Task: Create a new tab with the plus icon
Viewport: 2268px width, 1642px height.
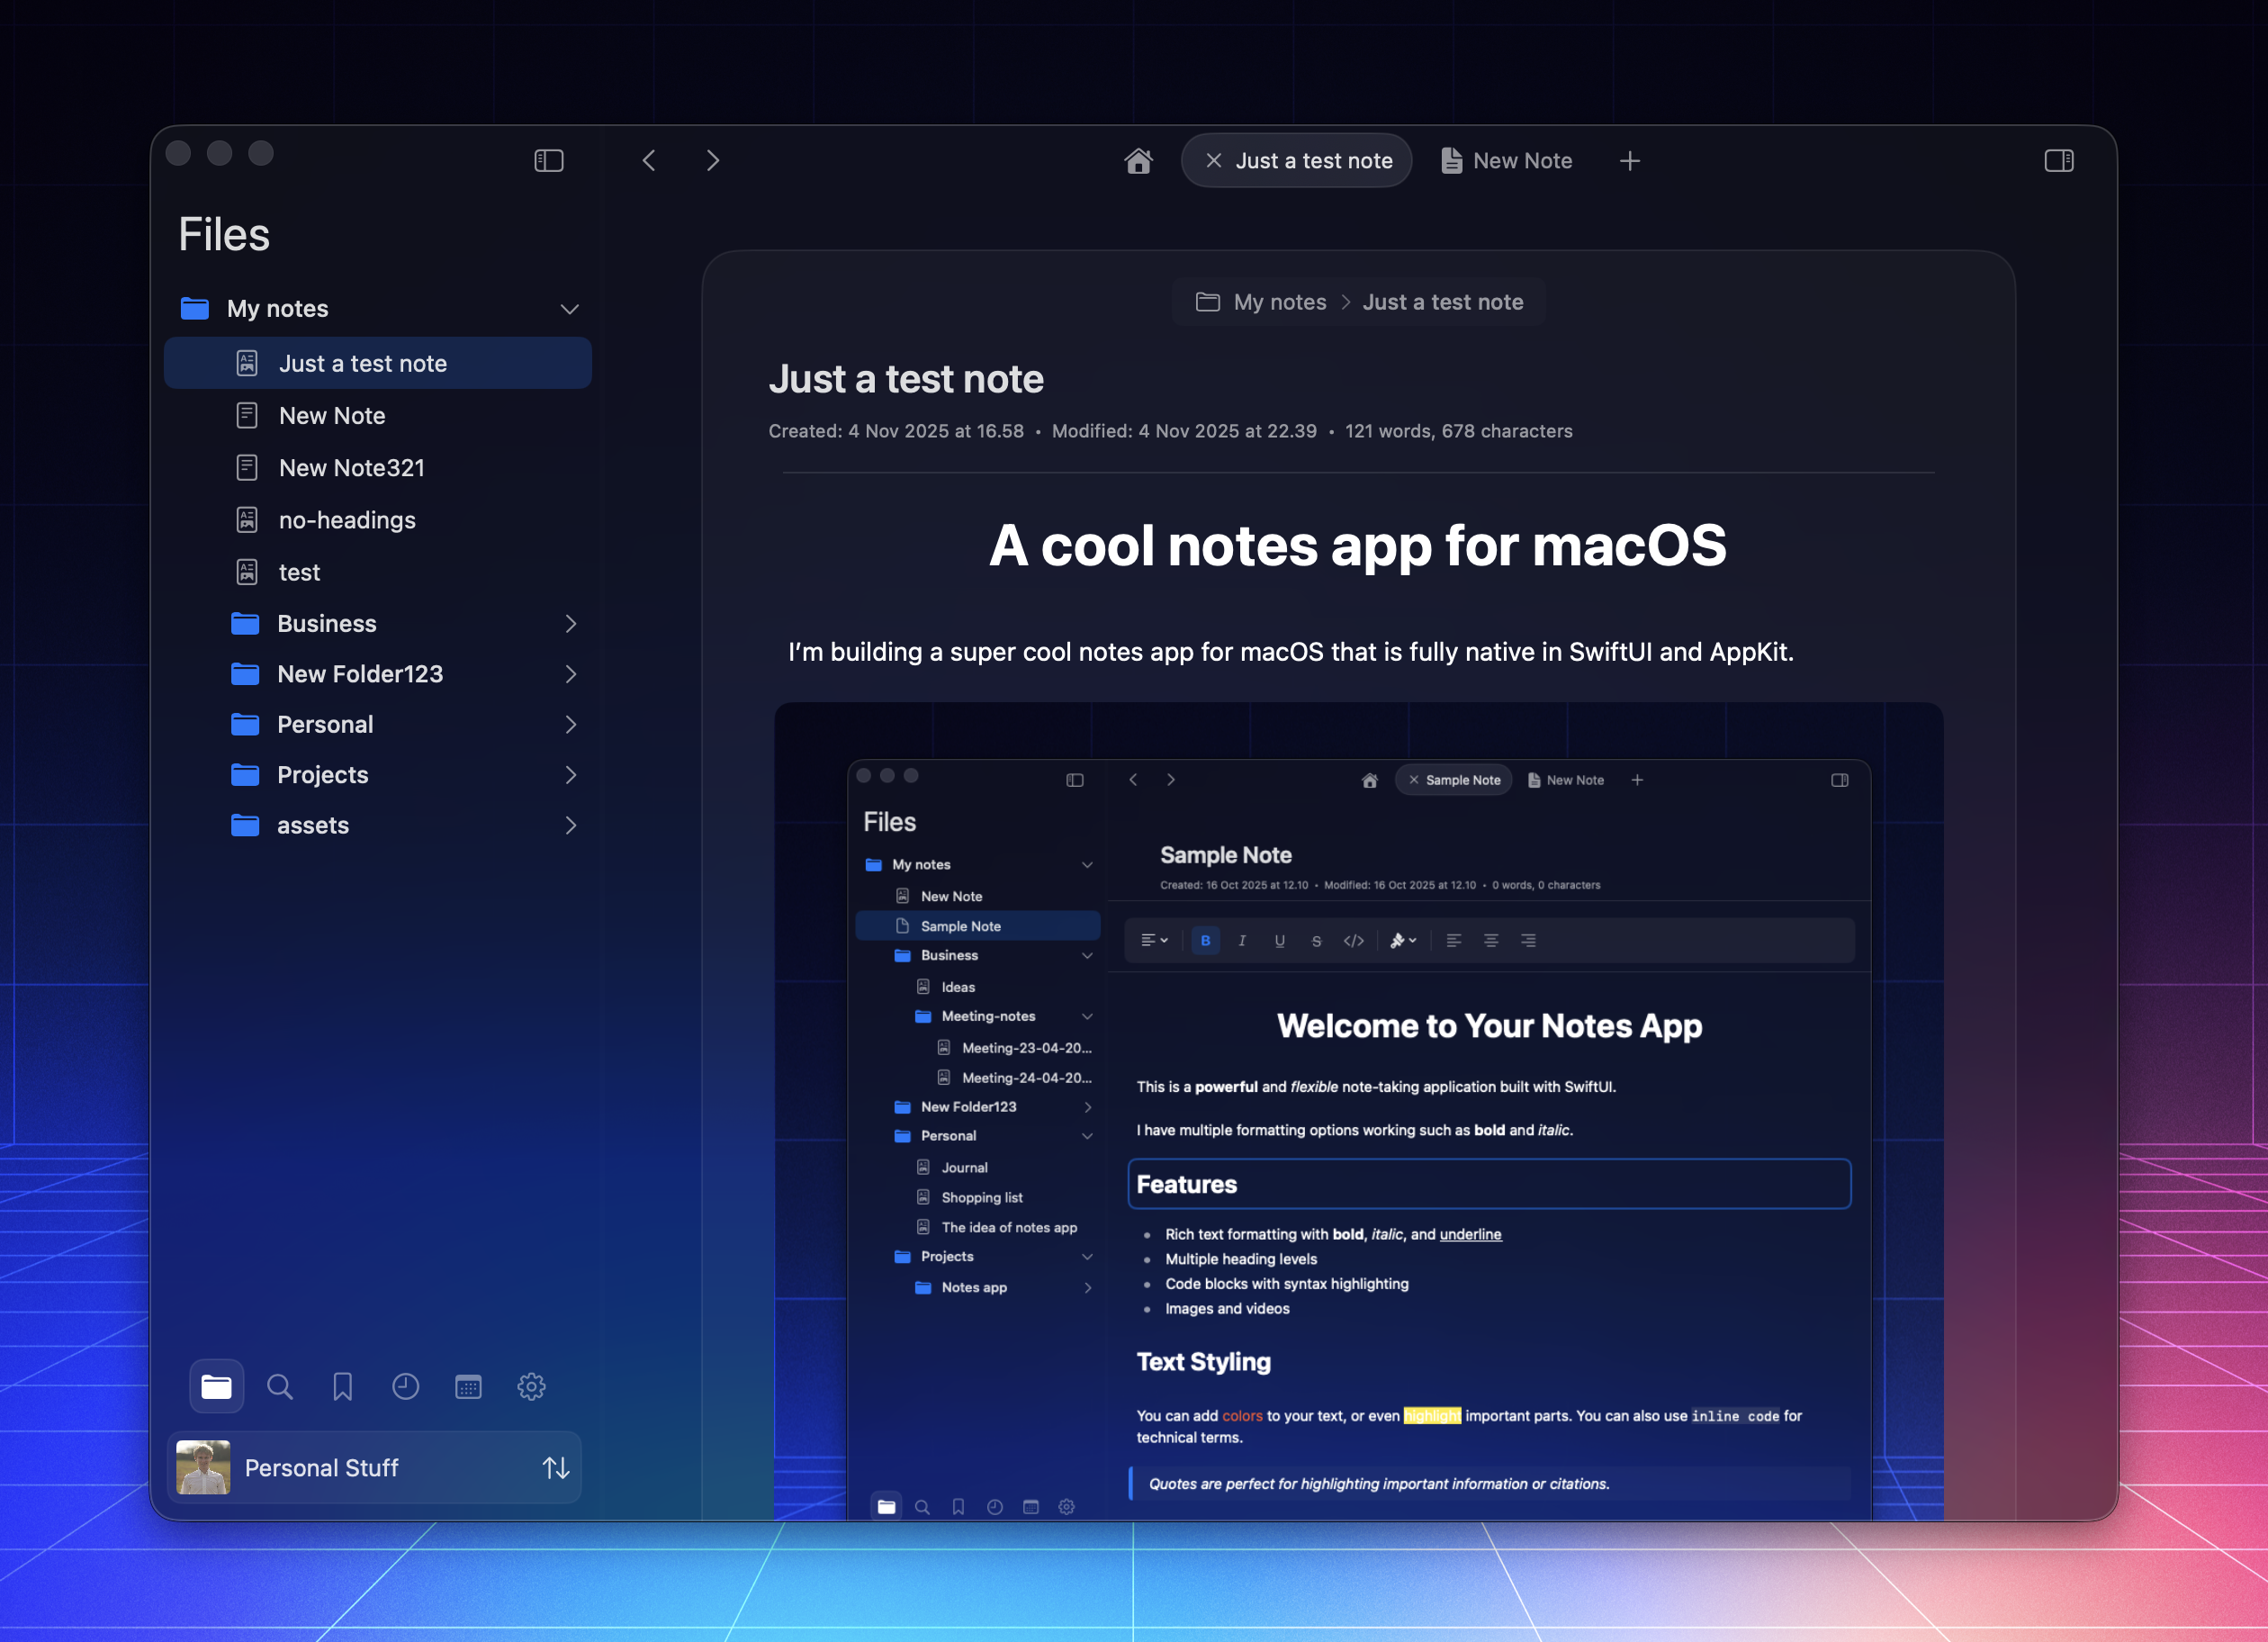Action: point(1630,160)
